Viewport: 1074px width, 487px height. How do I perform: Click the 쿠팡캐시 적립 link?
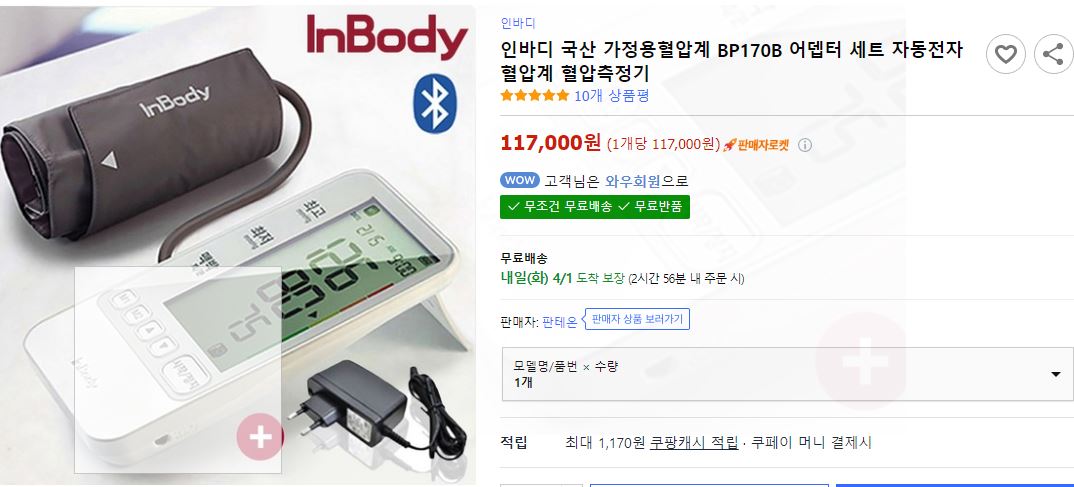(694, 442)
